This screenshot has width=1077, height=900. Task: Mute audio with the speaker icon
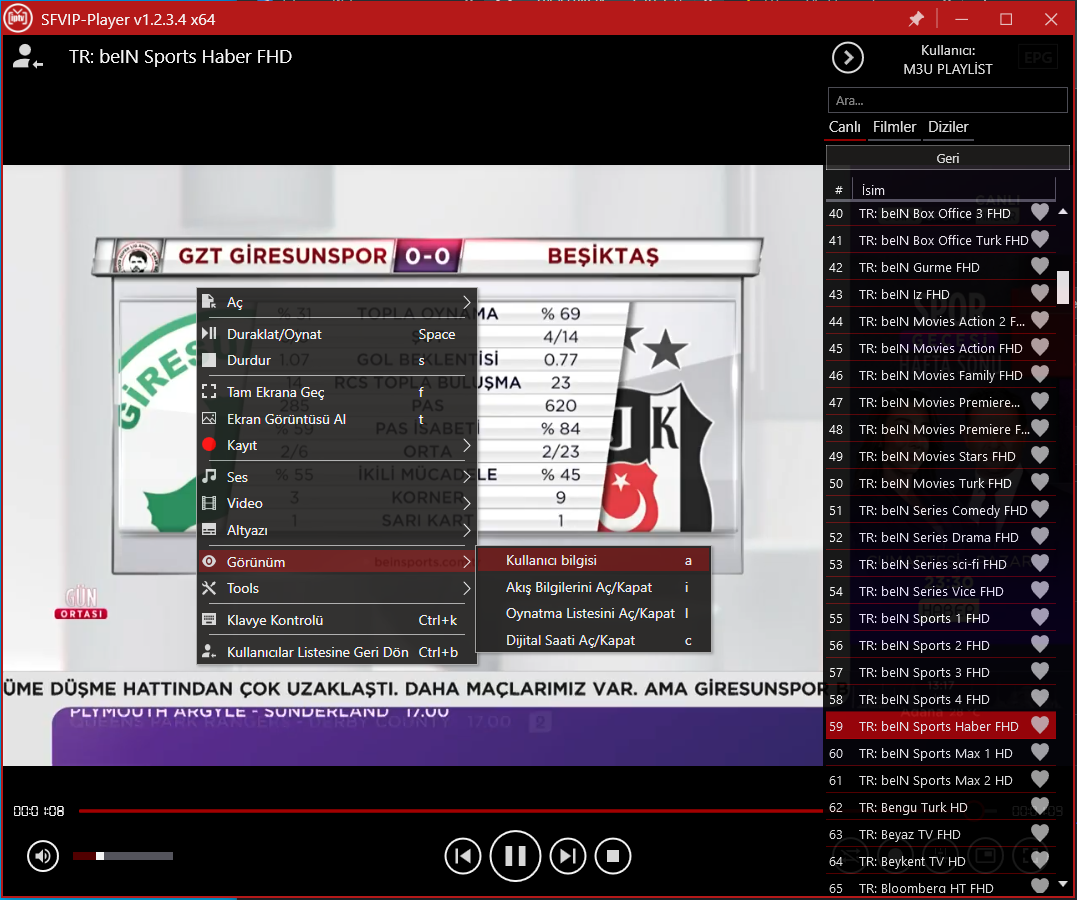(43, 856)
